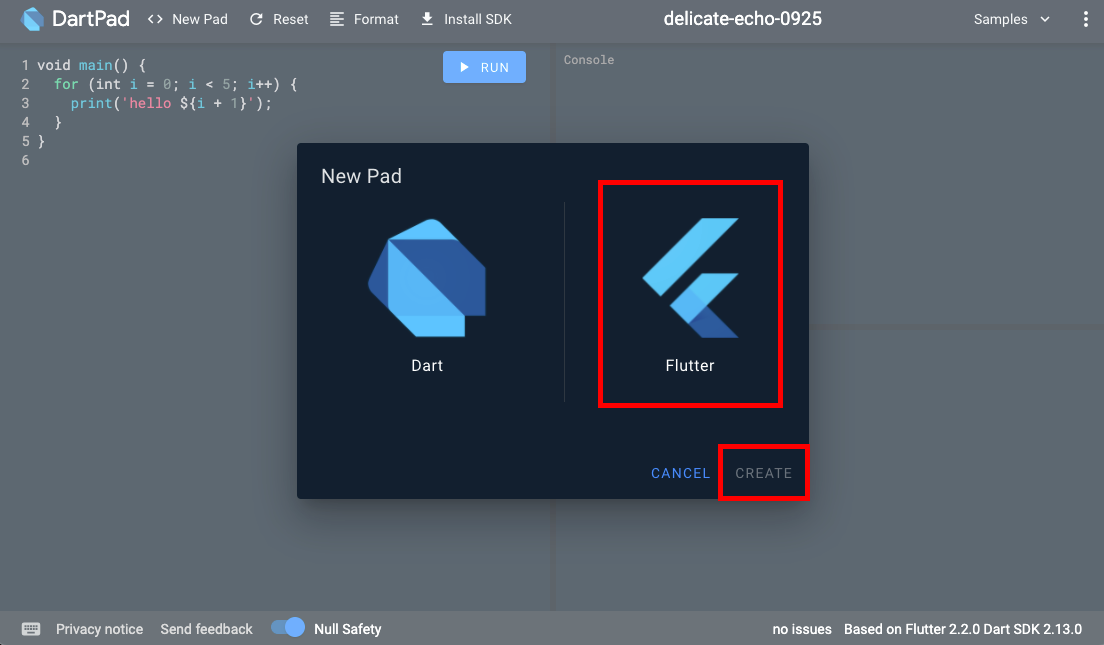Click the Flutter 2.2.0 Dart SDK version text
The image size is (1104, 645).
coord(962,629)
